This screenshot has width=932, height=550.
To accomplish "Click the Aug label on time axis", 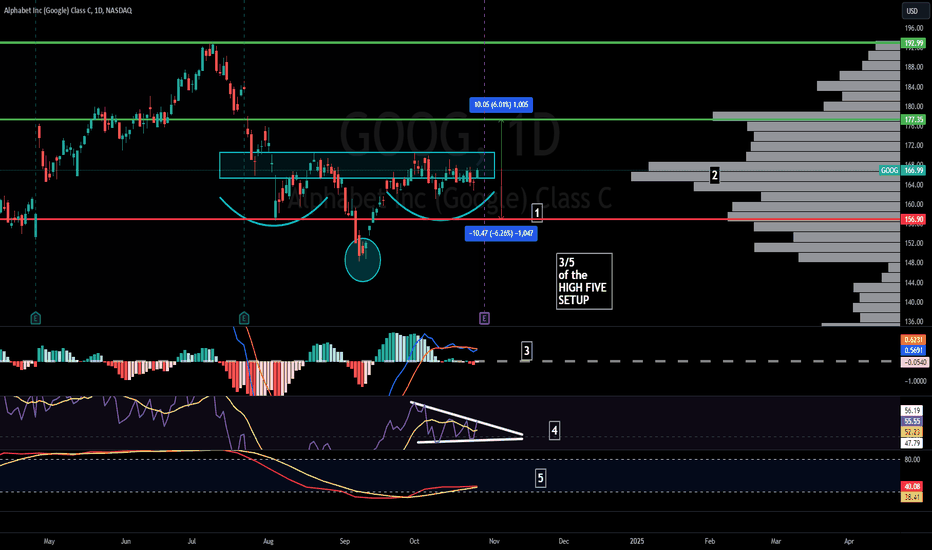I will point(268,541).
